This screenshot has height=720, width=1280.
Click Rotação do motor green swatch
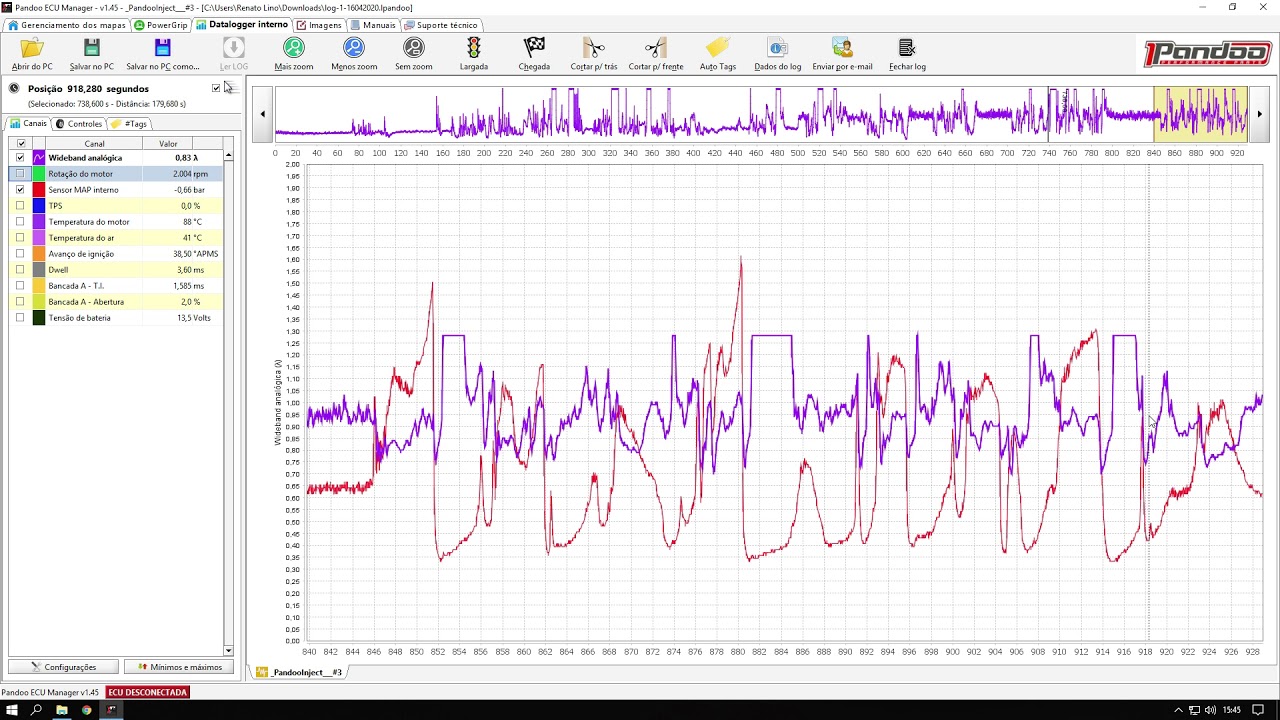point(39,174)
